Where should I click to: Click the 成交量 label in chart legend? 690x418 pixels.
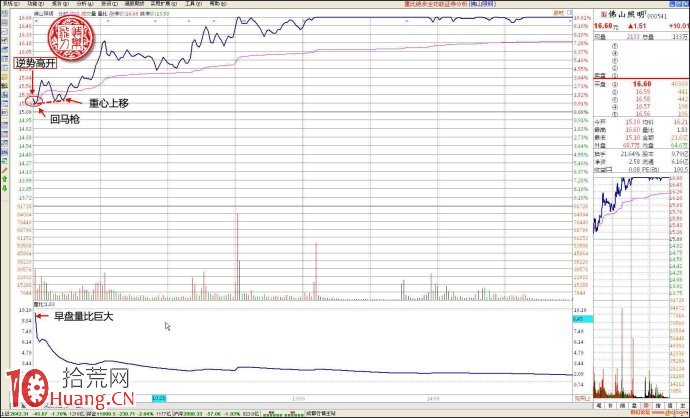87,14
